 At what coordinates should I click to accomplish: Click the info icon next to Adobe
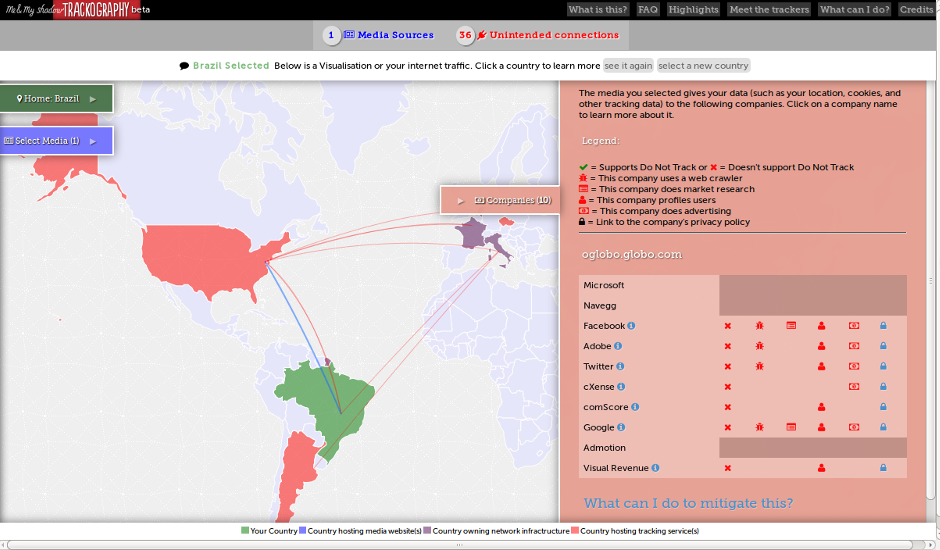618,346
